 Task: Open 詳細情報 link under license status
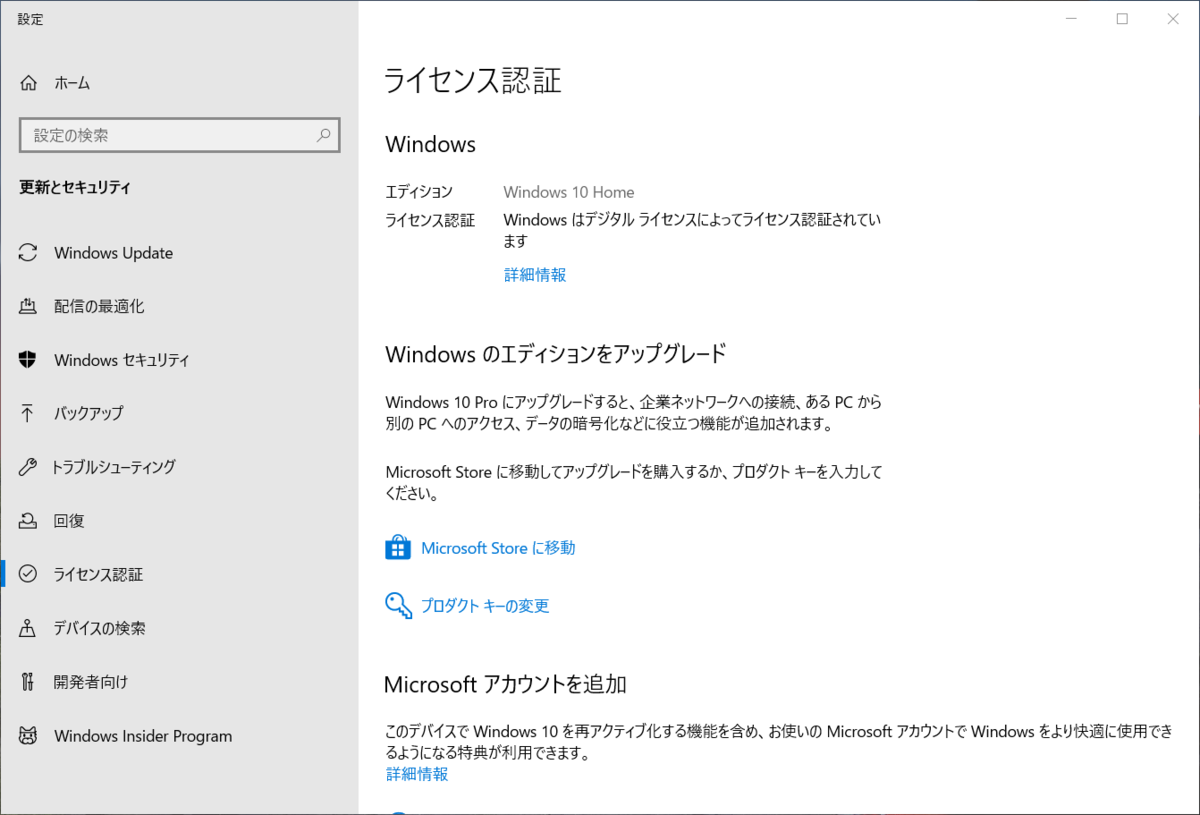[x=535, y=274]
